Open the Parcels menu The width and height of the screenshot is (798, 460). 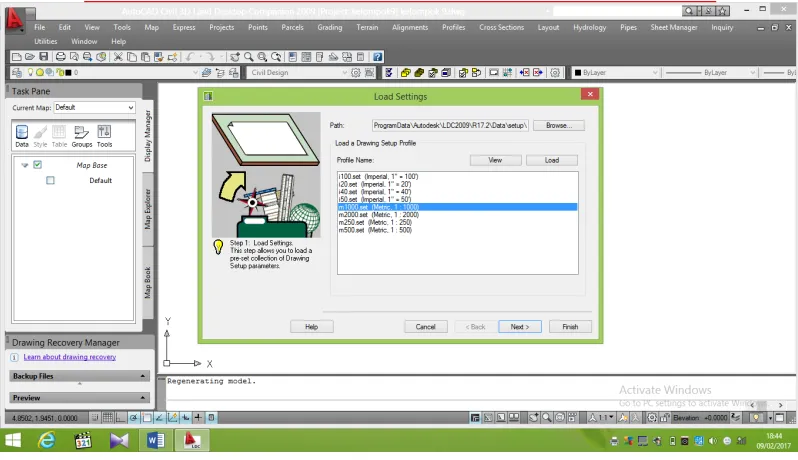point(292,27)
